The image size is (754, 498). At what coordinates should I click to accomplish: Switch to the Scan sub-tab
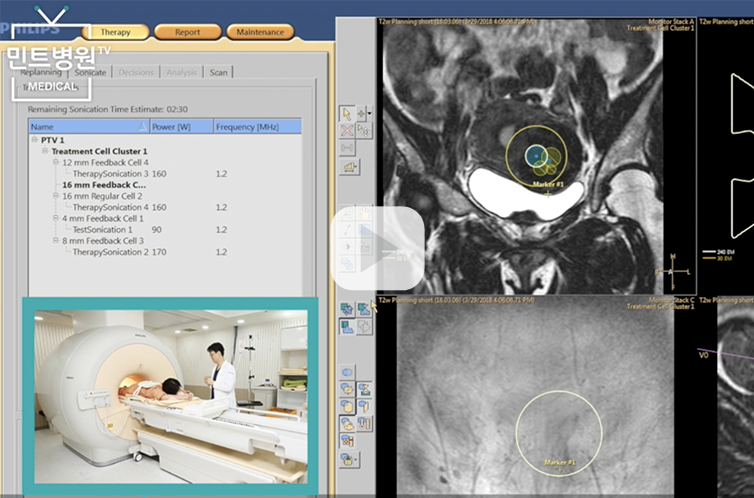pos(218,72)
